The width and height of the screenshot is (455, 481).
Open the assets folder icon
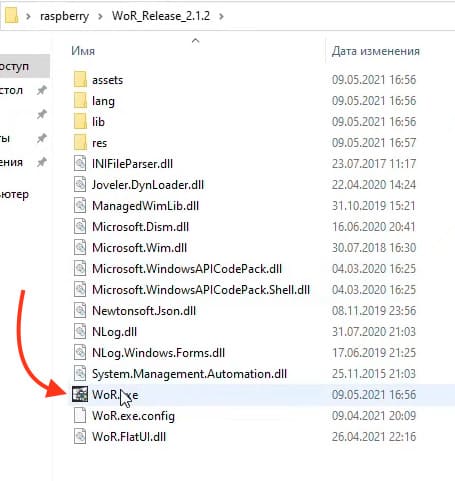(x=80, y=80)
